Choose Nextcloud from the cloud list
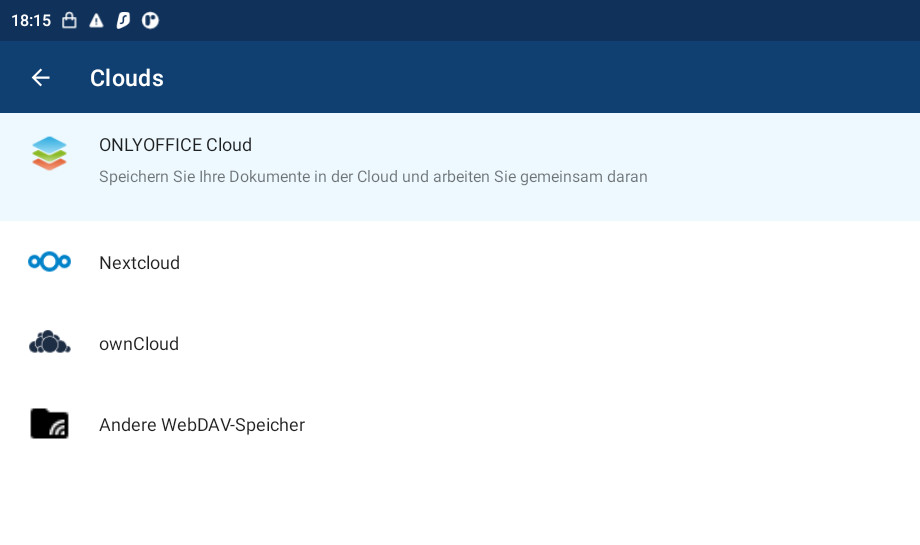Image resolution: width=920 pixels, height=545 pixels. (460, 262)
